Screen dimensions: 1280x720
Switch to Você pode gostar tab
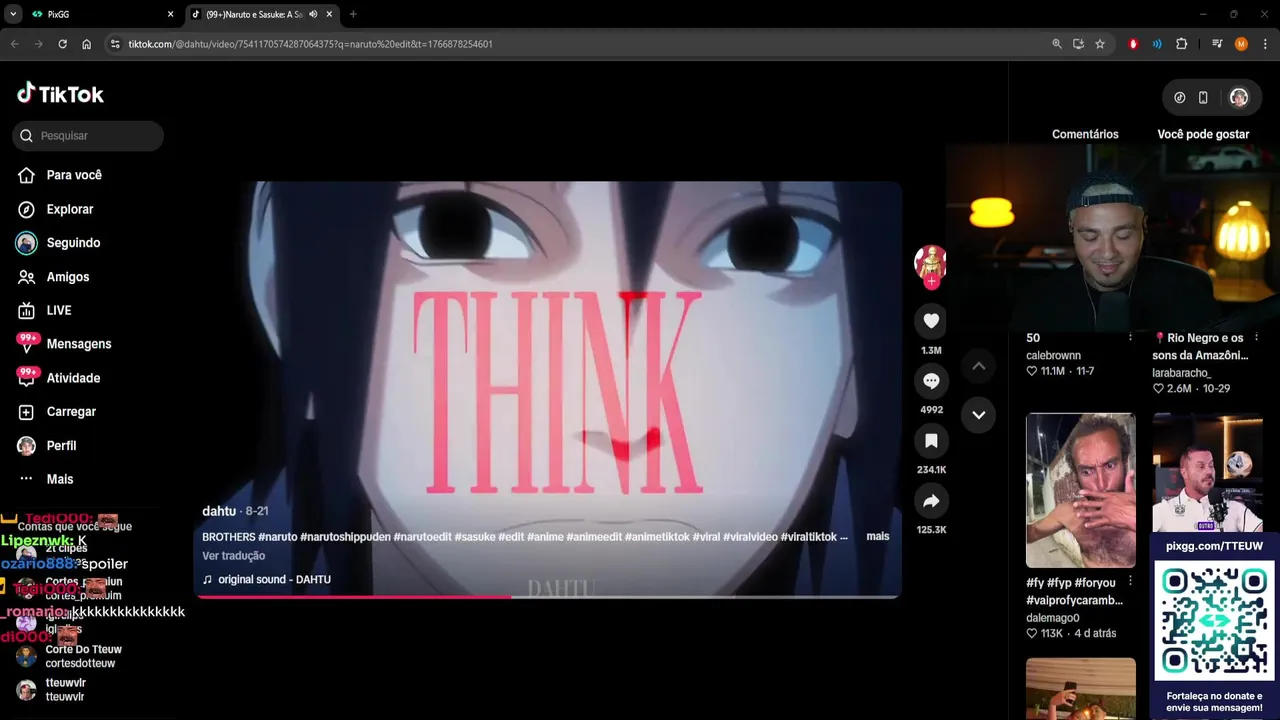click(1203, 134)
